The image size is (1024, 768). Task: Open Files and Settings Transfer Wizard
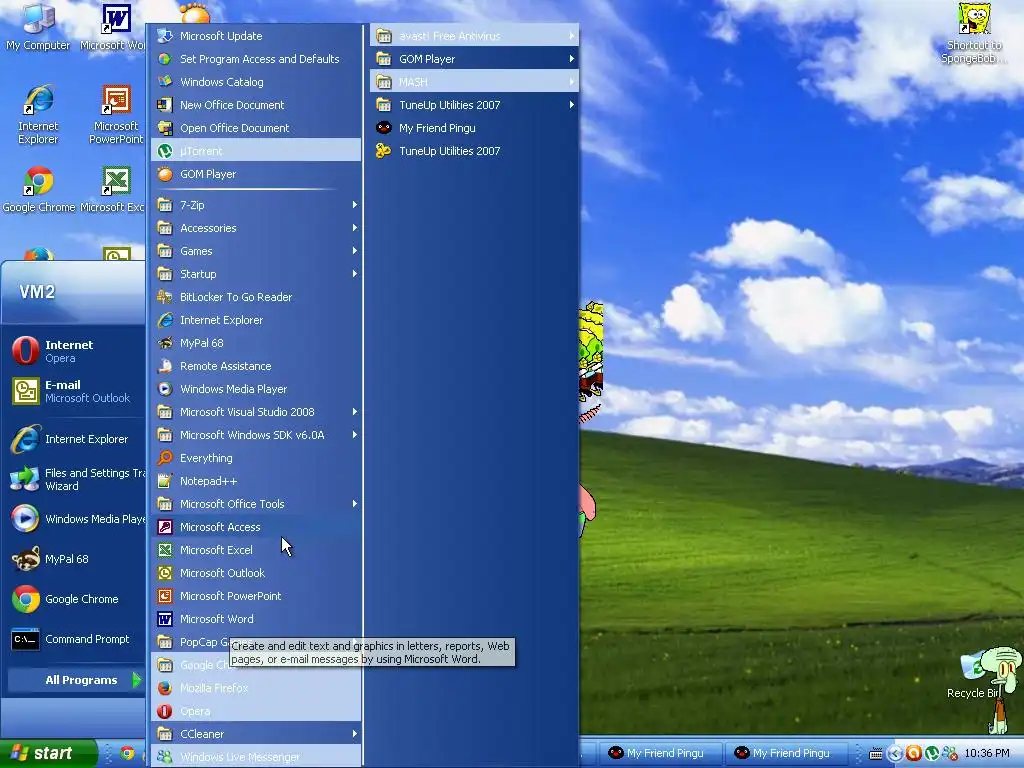(74, 479)
